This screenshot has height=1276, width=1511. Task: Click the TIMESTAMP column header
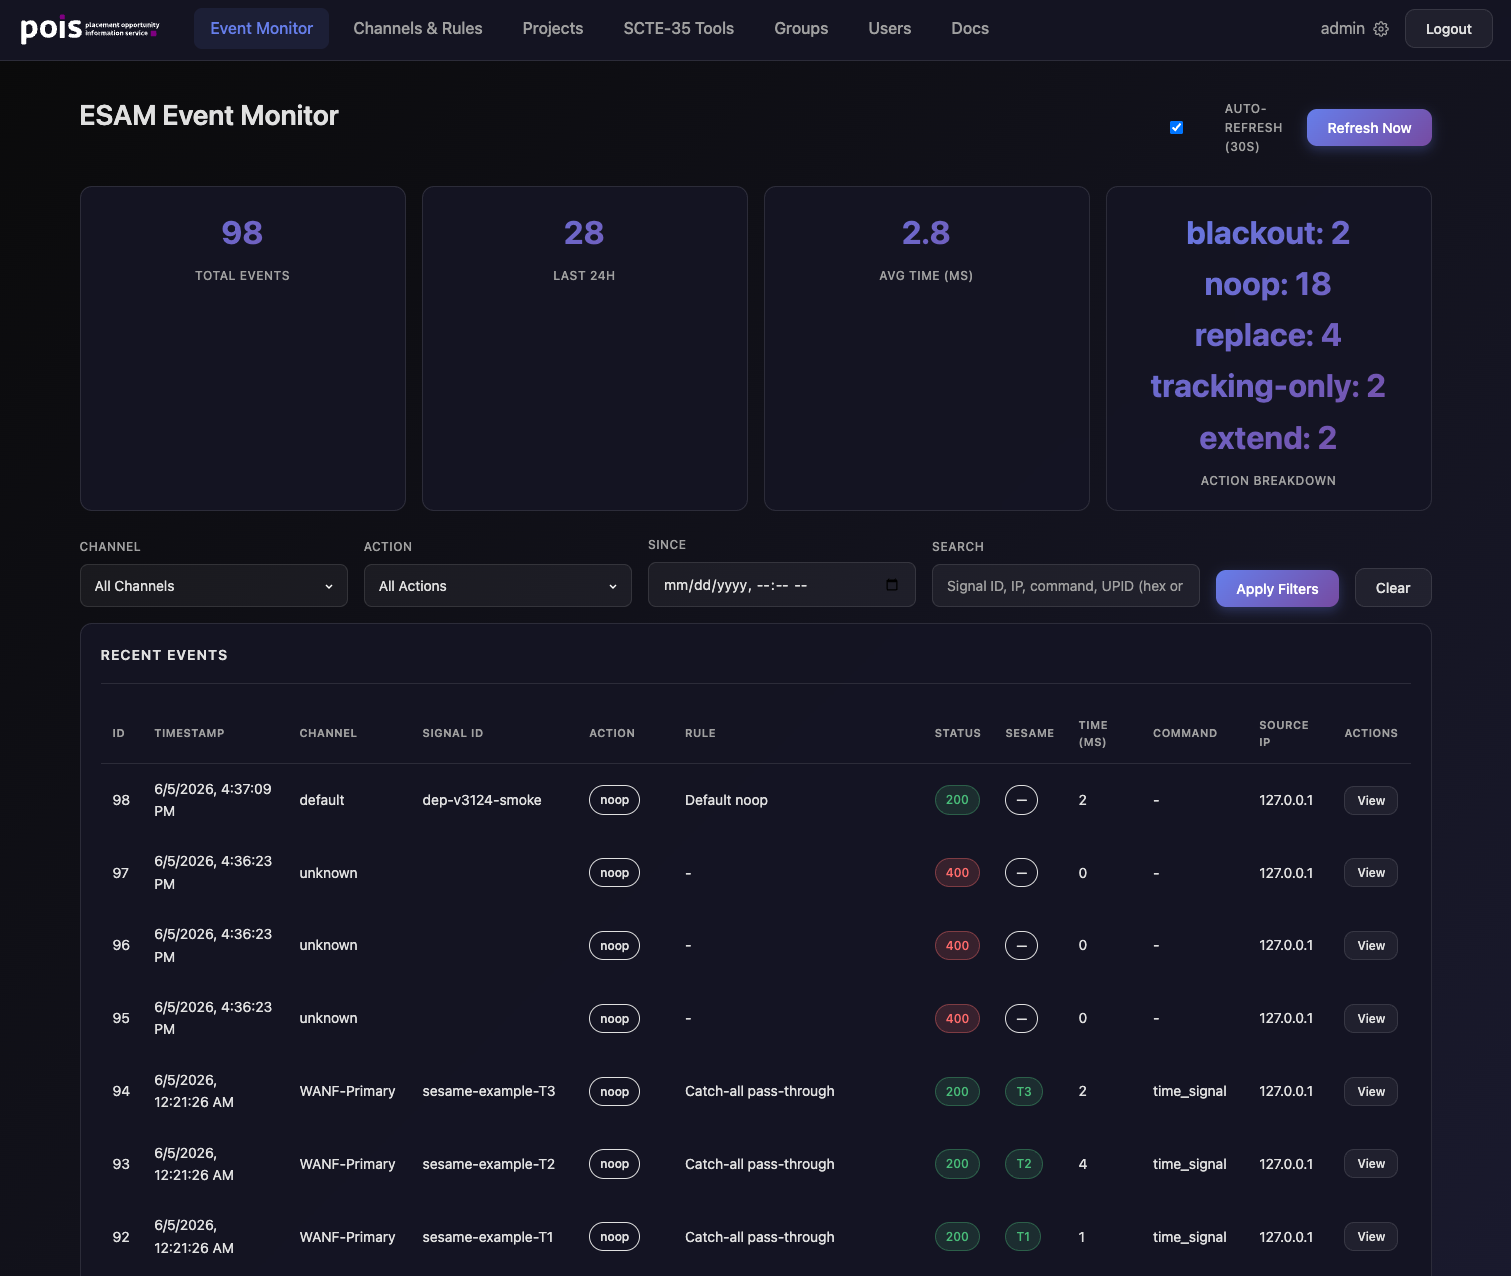click(x=189, y=733)
